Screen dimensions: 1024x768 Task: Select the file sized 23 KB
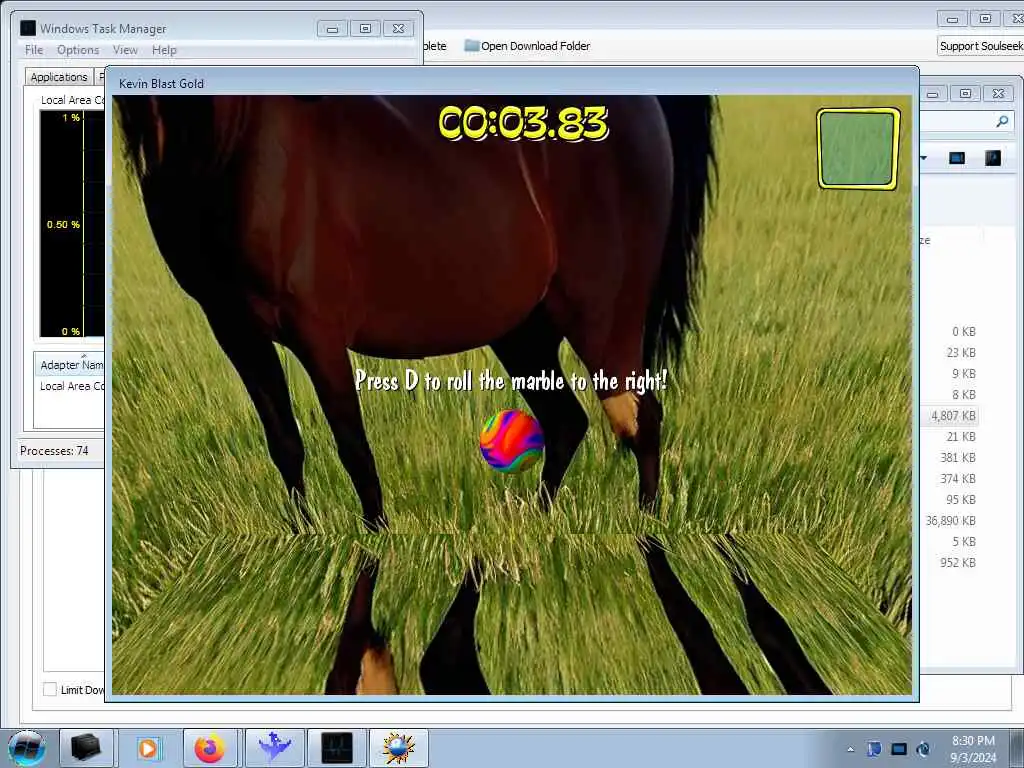click(961, 353)
